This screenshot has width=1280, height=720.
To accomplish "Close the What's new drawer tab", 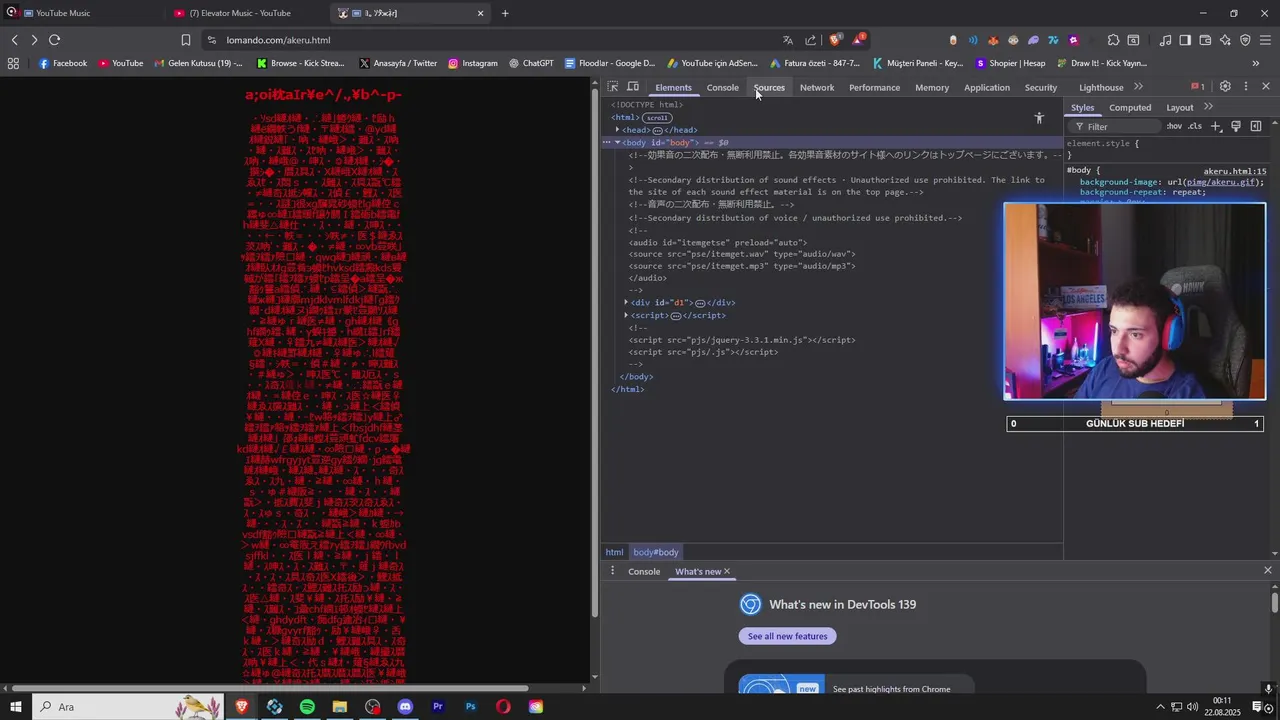I will point(727,571).
